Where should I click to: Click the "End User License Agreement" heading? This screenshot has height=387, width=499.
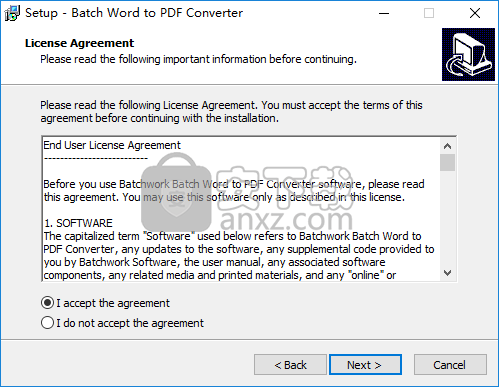pos(112,145)
